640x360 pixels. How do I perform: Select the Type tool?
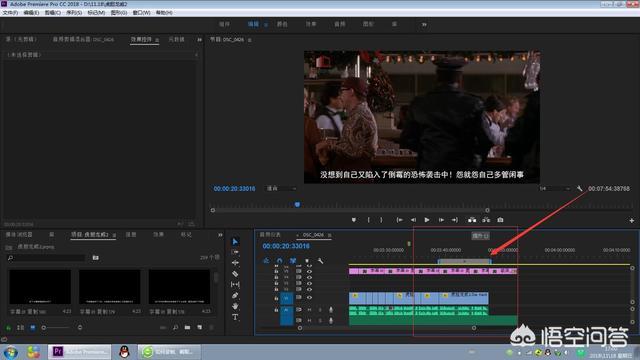(x=235, y=317)
